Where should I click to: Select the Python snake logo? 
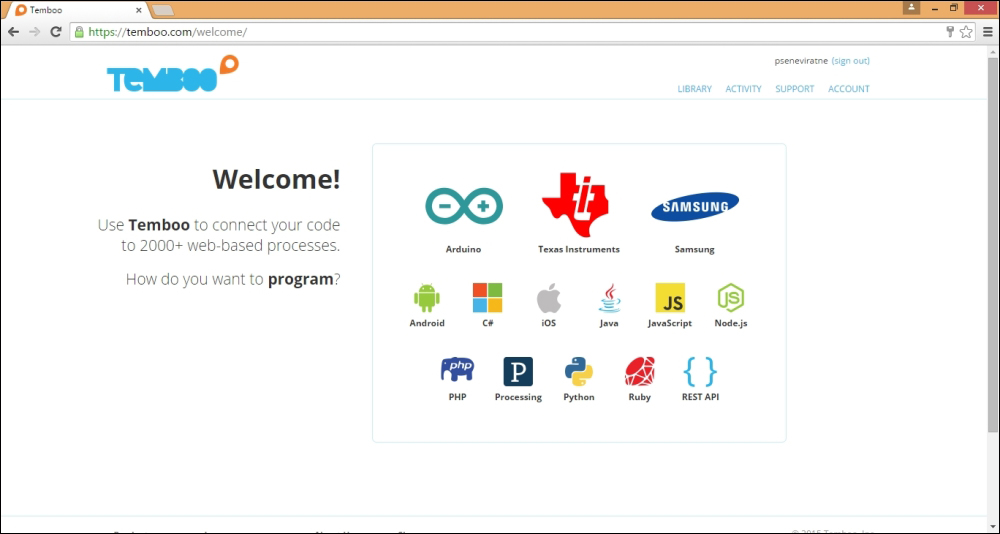coord(578,371)
